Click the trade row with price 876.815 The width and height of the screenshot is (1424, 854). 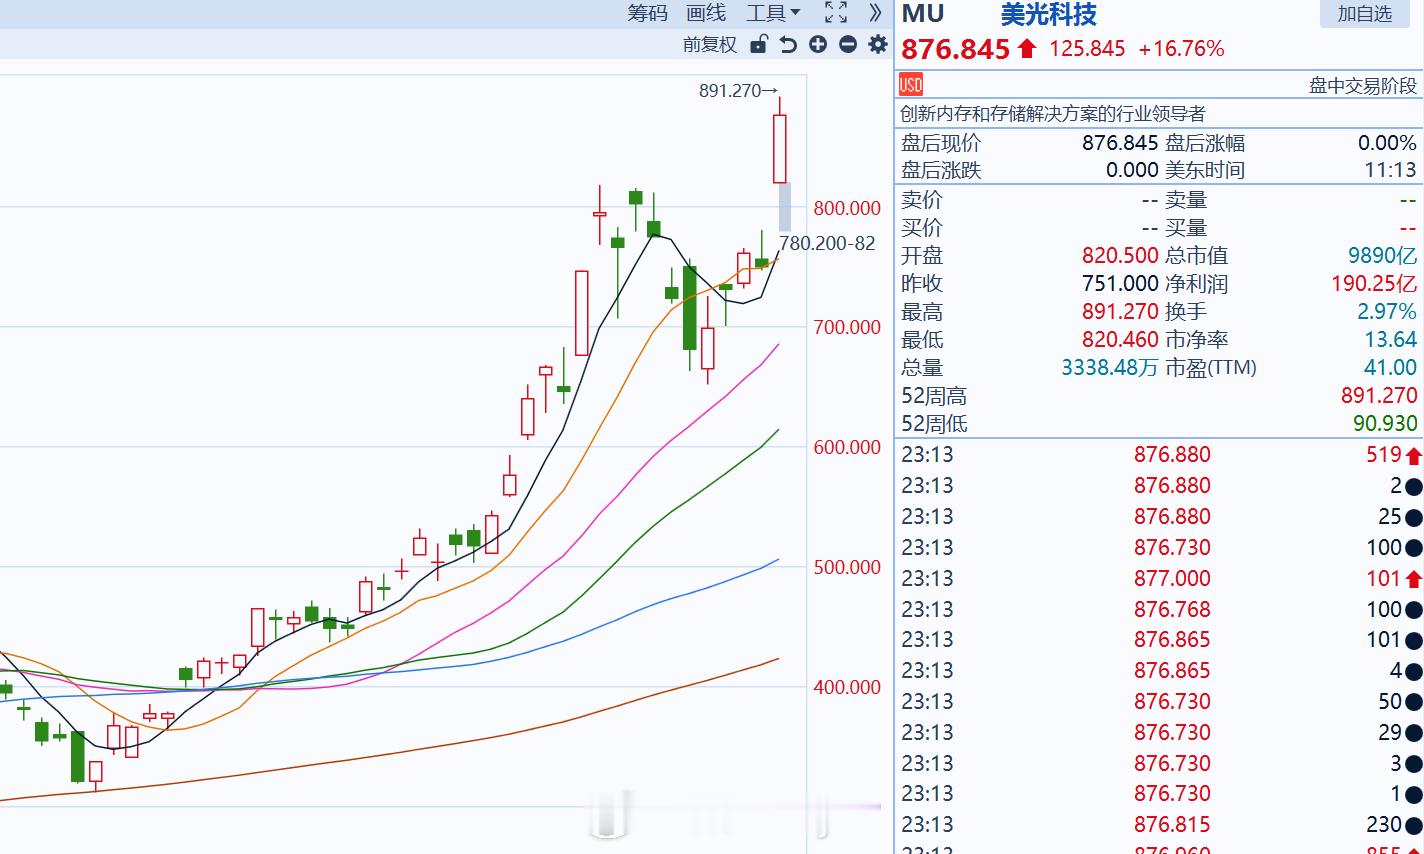pyautogui.click(x=1160, y=825)
